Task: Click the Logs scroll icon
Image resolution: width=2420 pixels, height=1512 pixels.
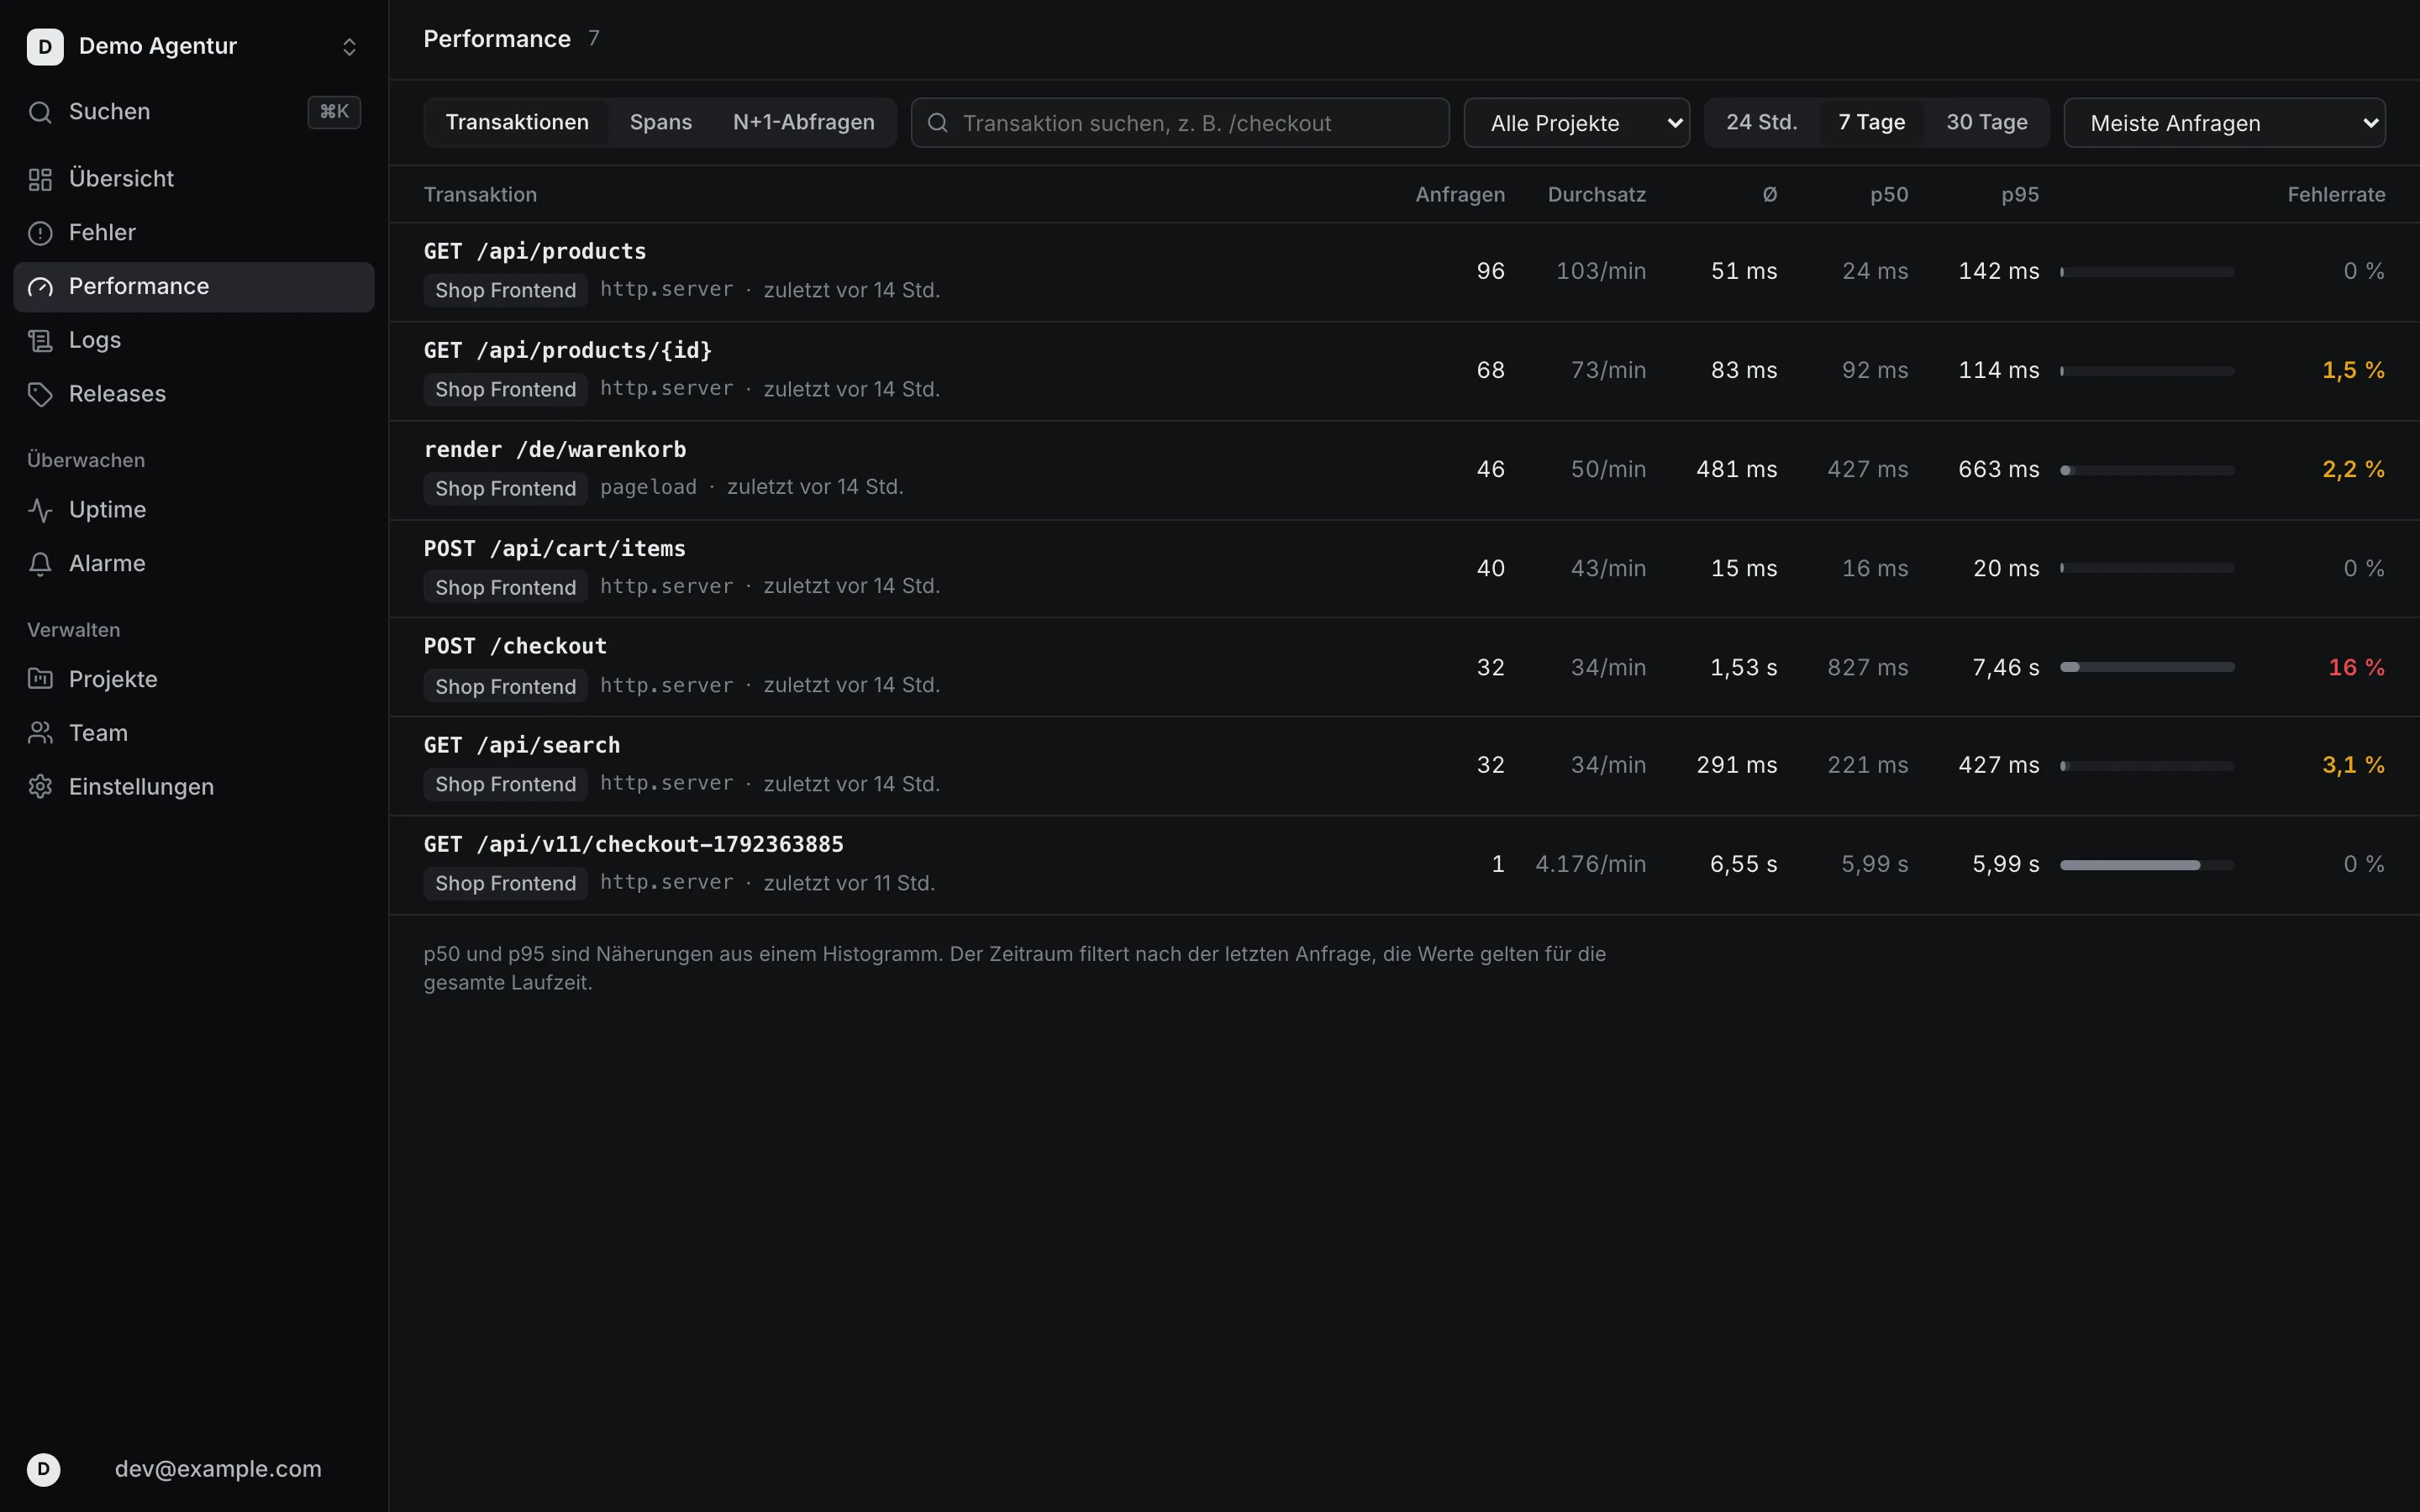Action: (x=40, y=341)
